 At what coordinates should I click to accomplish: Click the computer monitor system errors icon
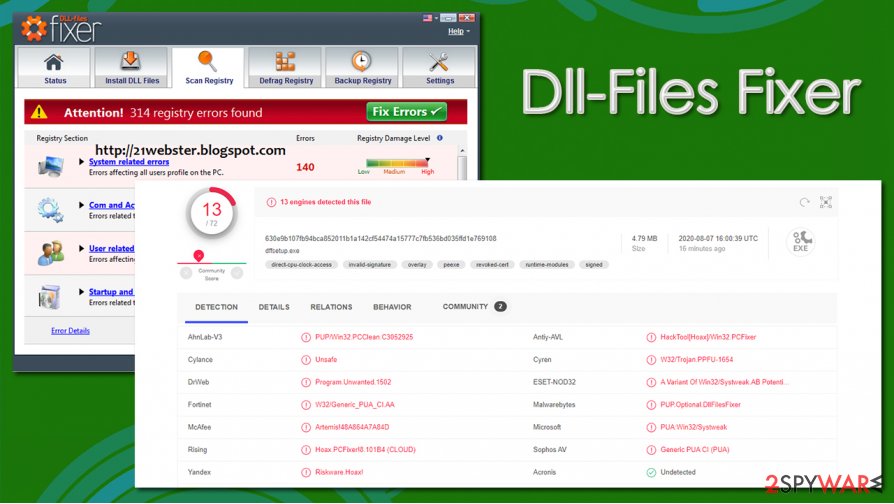51,167
